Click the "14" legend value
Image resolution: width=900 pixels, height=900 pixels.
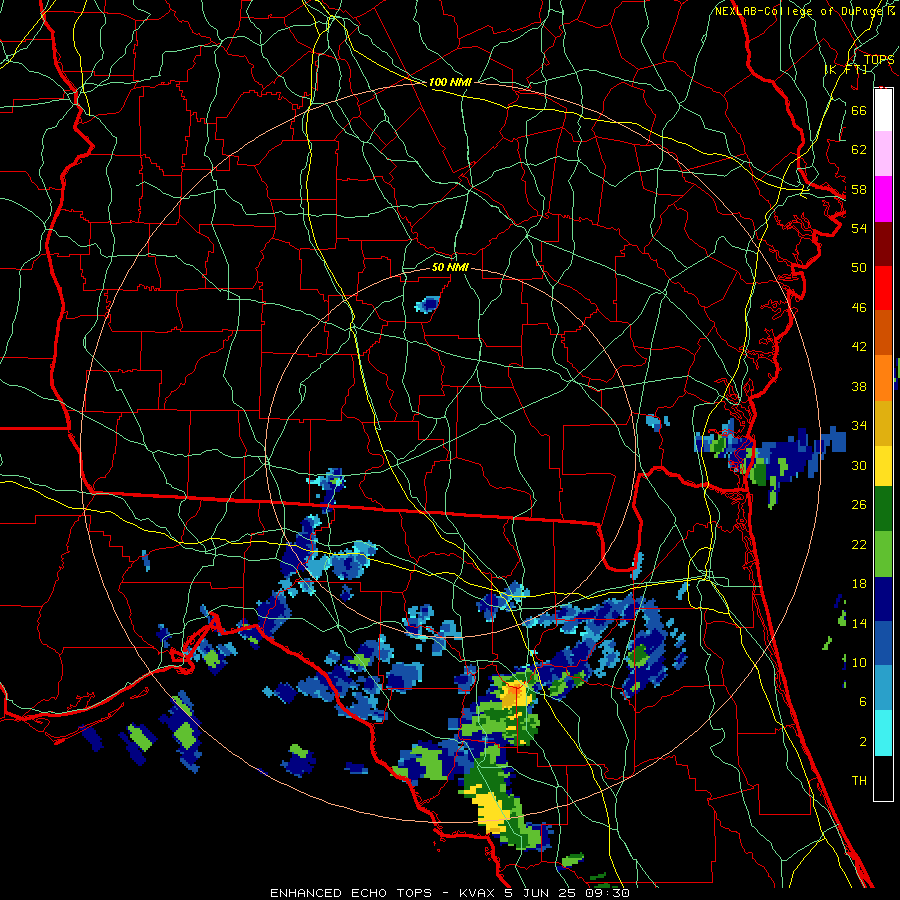(x=859, y=623)
